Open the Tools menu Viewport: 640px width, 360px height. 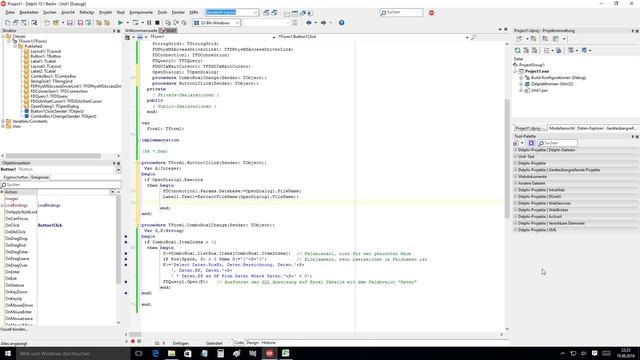tap(162, 13)
